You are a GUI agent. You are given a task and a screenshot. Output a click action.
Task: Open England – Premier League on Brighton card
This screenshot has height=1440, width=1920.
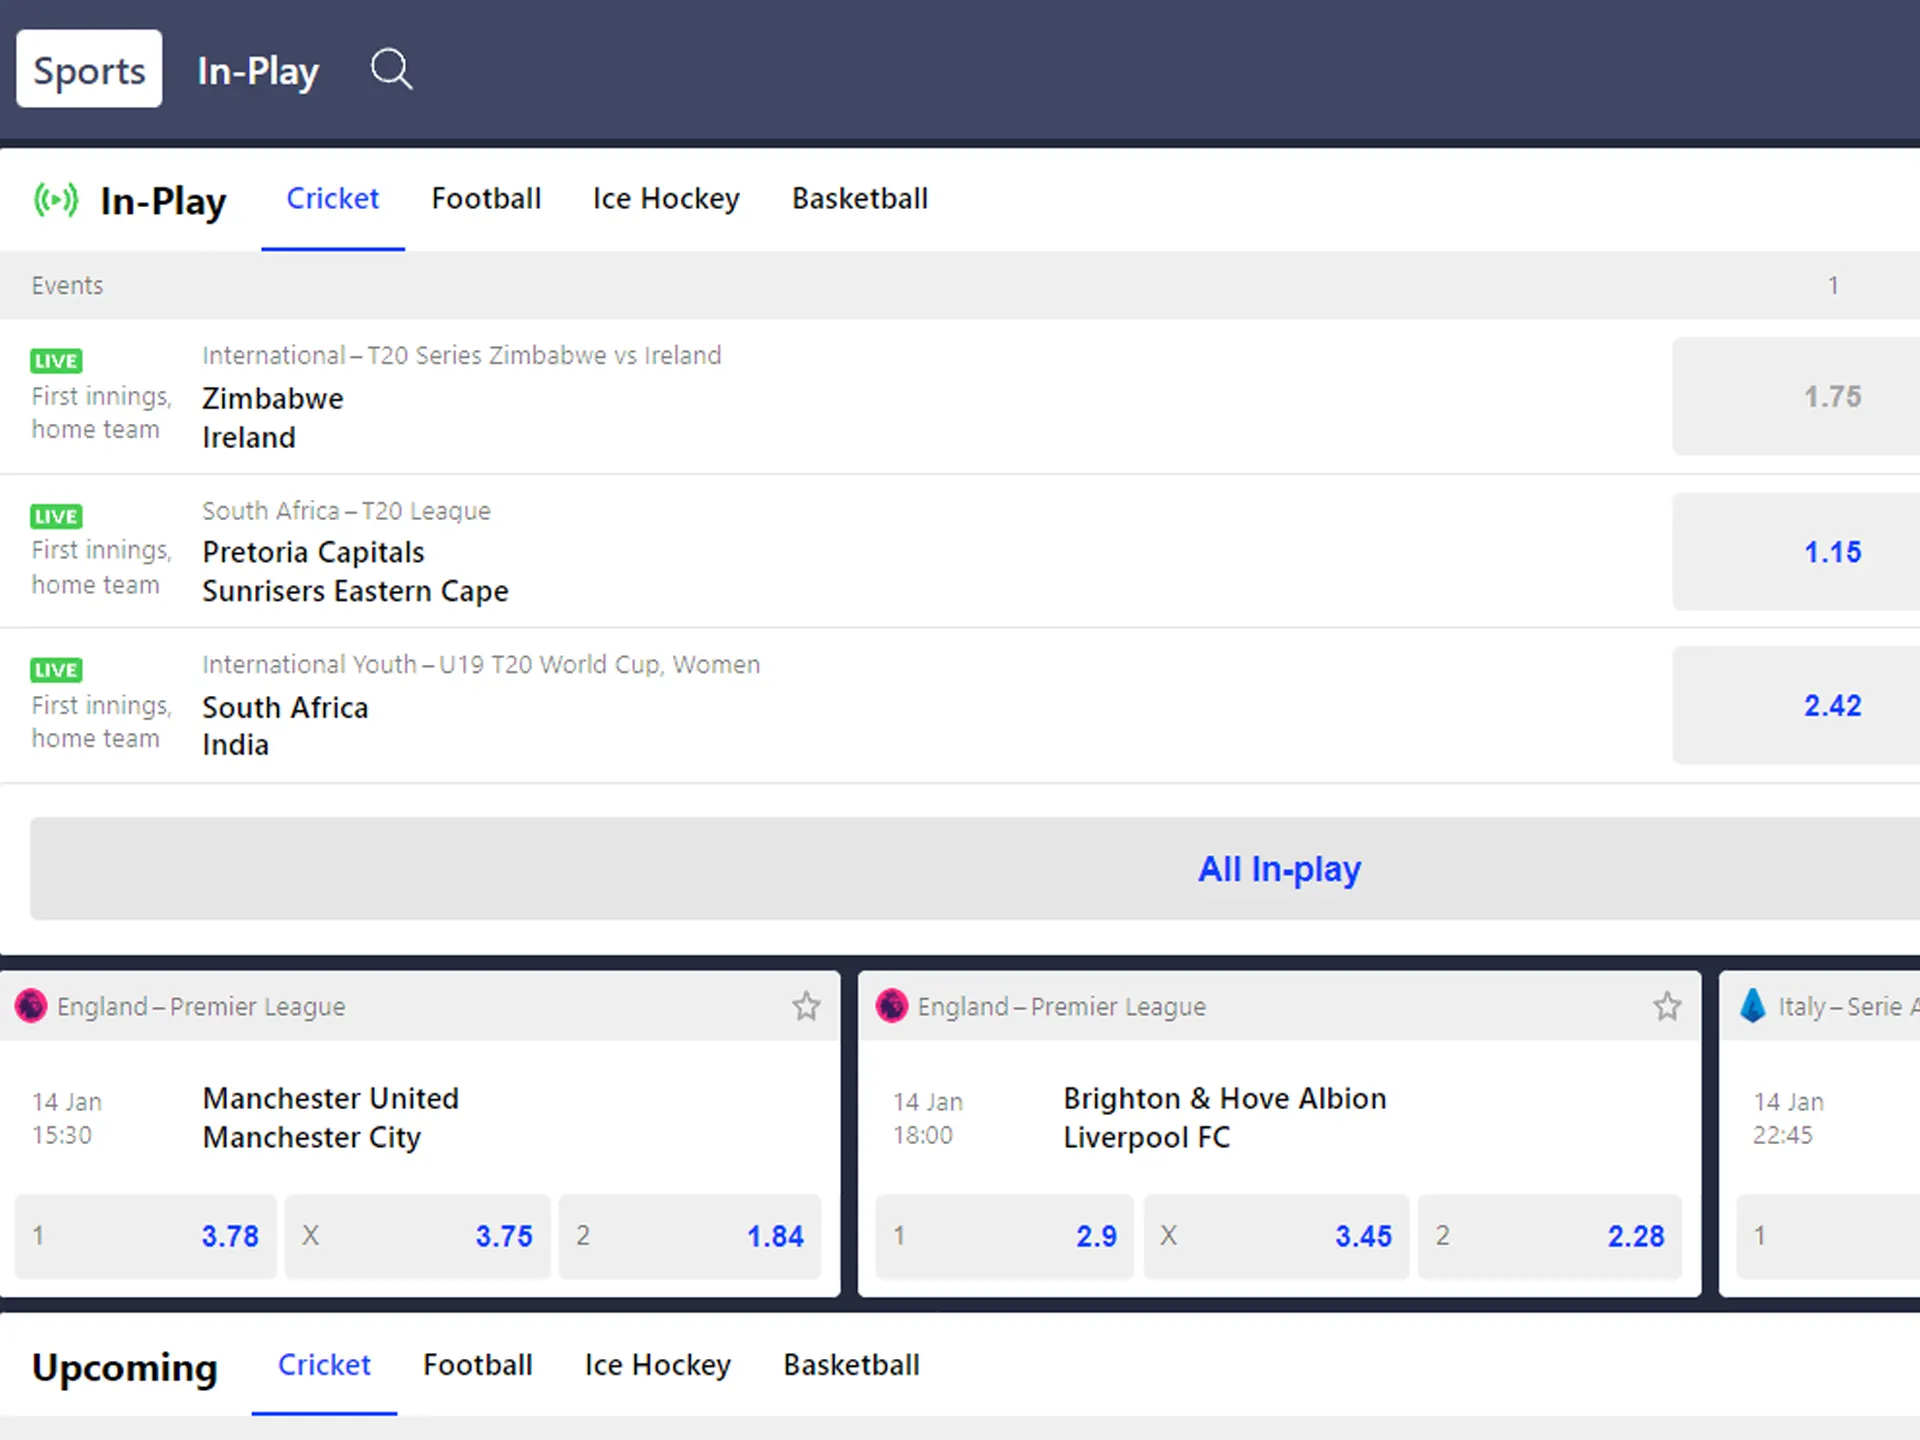click(1062, 1006)
